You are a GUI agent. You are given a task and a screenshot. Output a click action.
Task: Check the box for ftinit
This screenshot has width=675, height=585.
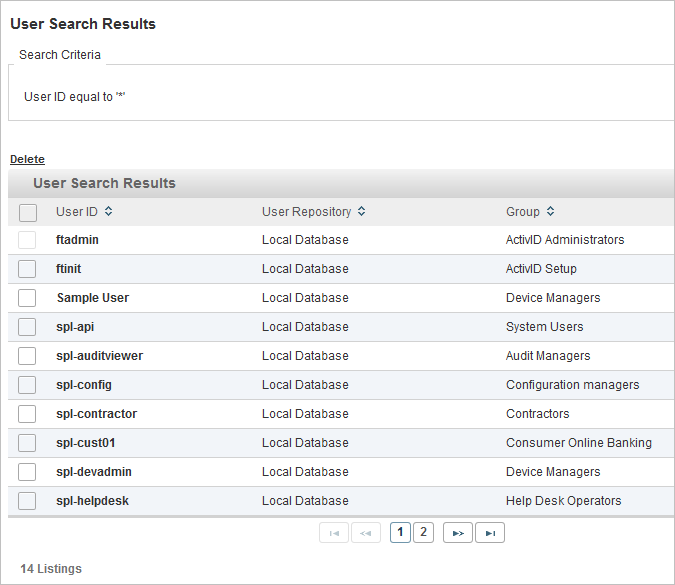[27, 269]
